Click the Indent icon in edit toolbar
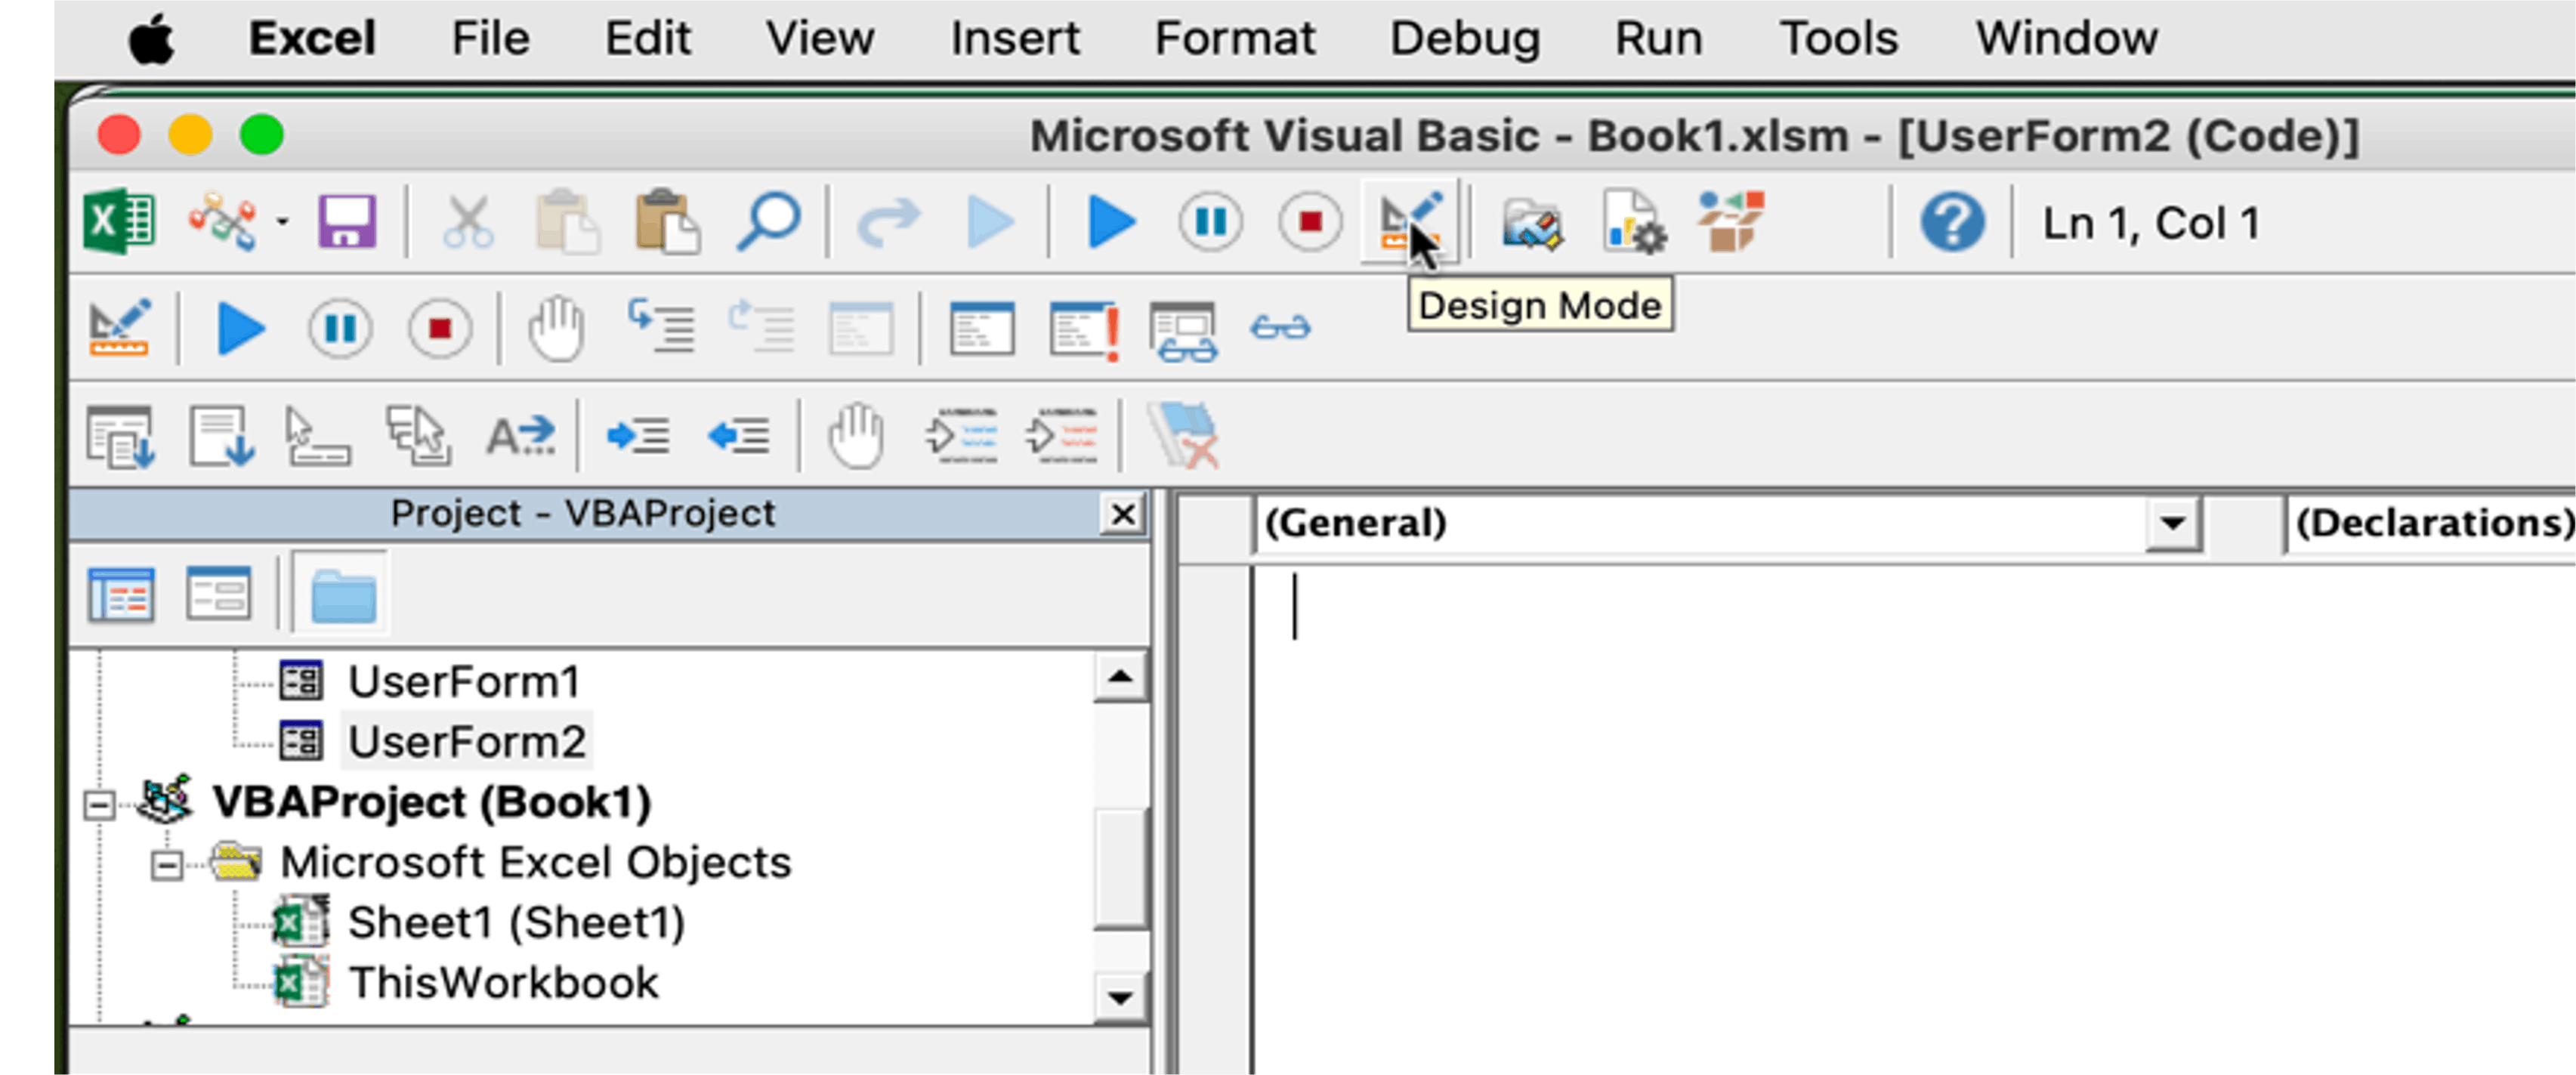The height and width of the screenshot is (1075, 2576). click(638, 435)
